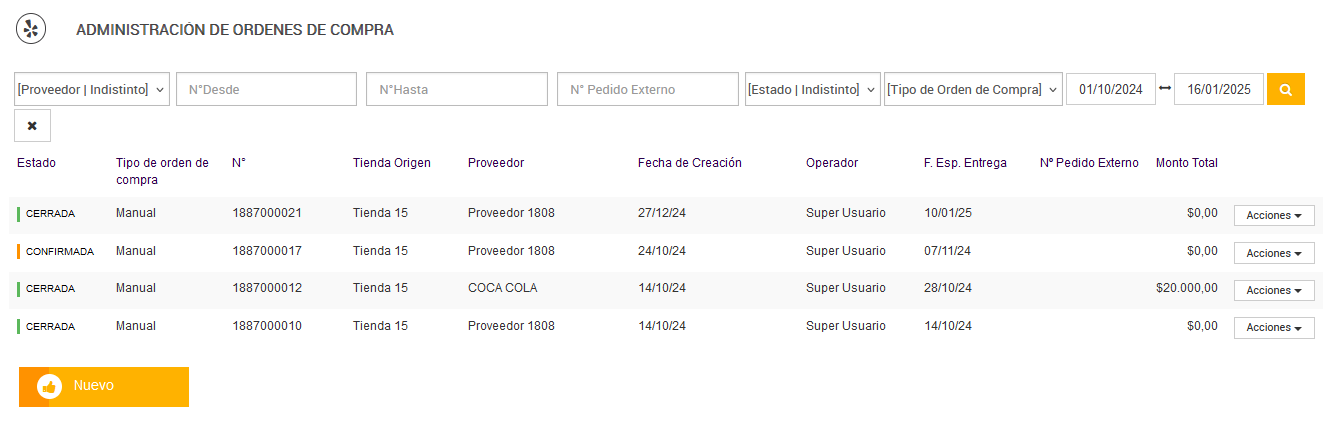Show Acciones for order 1887000010

pos(1273,327)
